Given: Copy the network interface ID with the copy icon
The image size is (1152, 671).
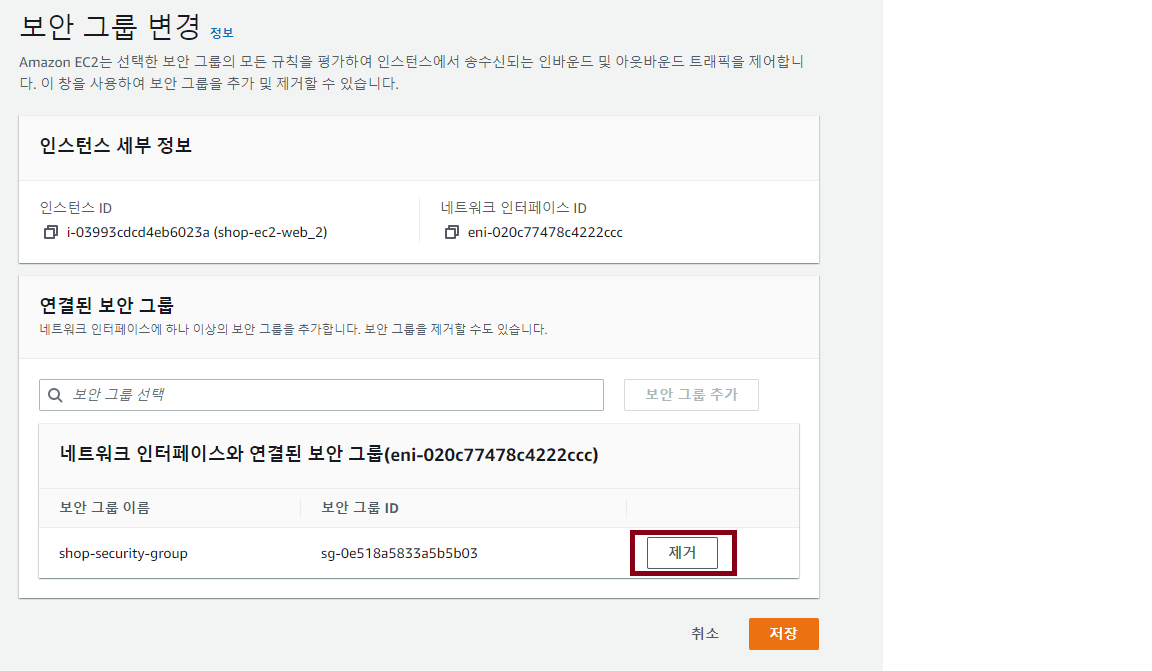Looking at the screenshot, I should coord(452,232).
